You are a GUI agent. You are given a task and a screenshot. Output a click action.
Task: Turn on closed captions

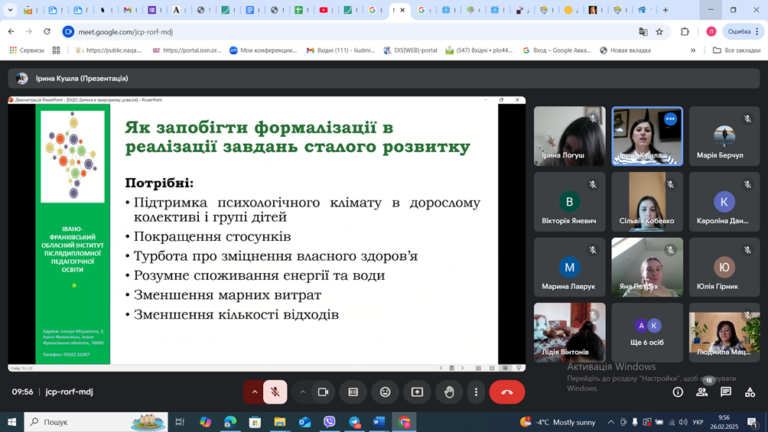tap(353, 392)
